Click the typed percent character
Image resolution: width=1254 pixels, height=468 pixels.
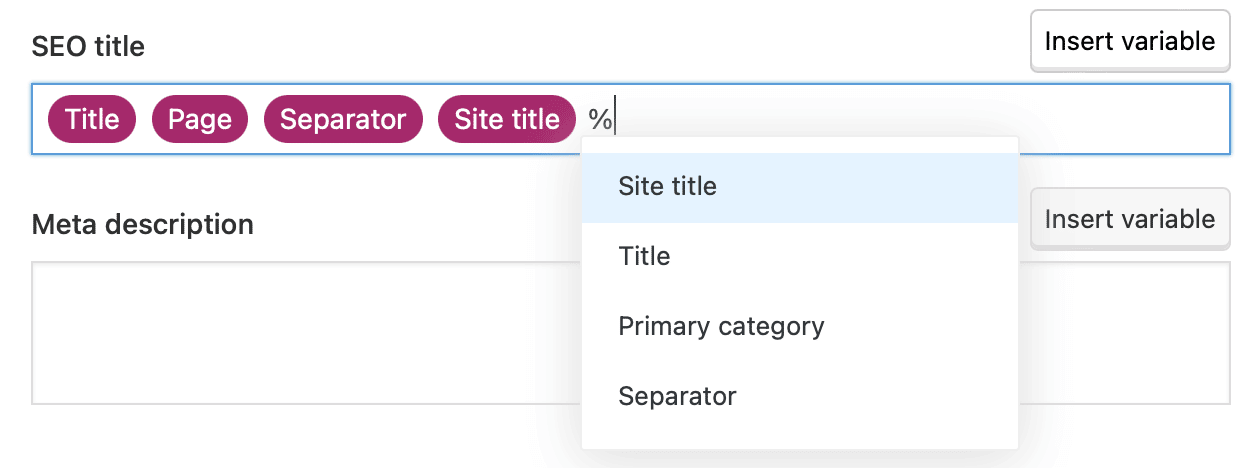(600, 120)
